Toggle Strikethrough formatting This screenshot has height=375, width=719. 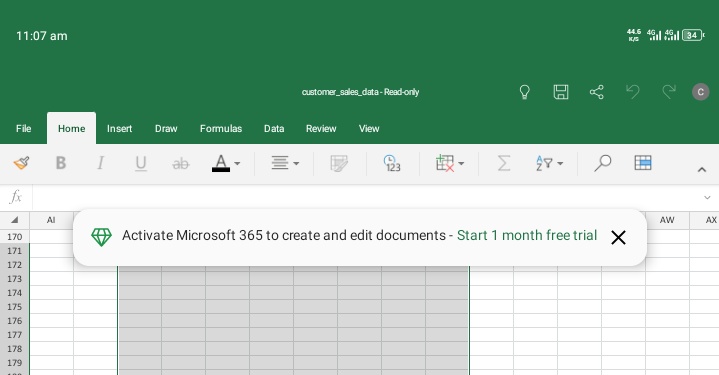181,163
